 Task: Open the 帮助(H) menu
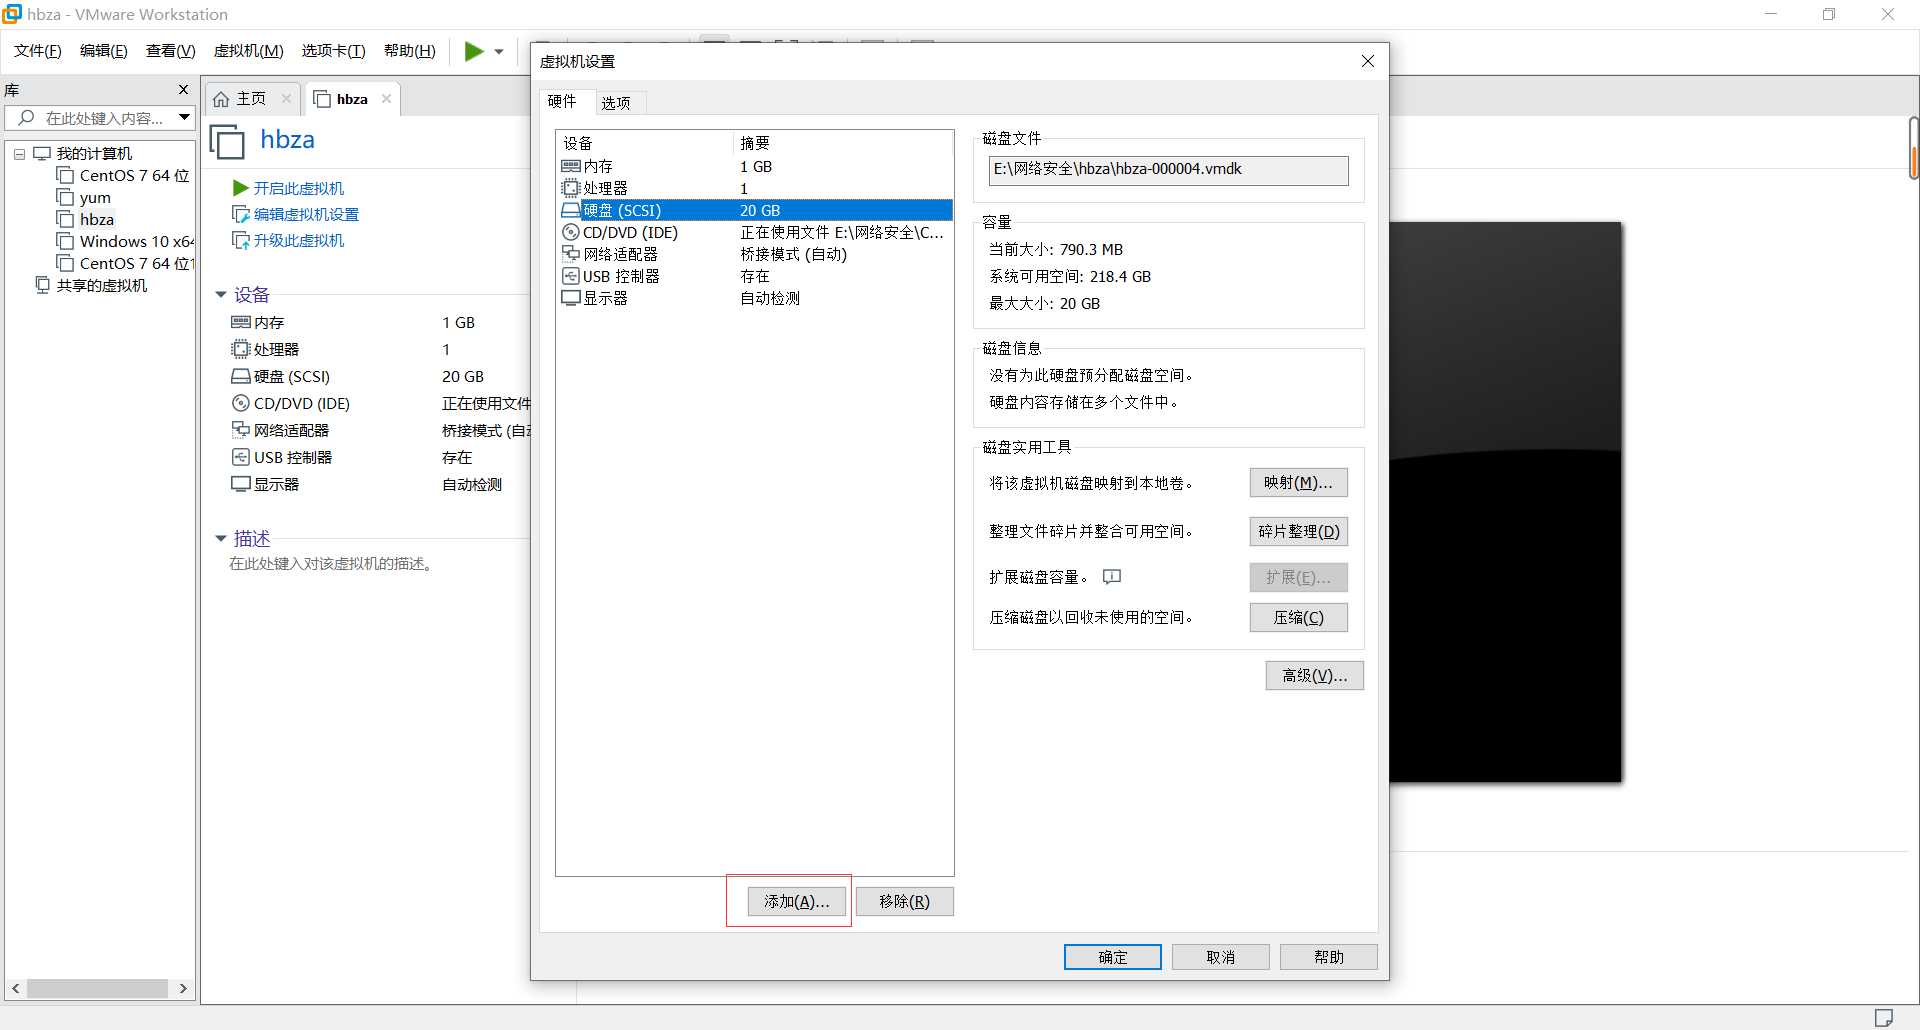pos(410,51)
